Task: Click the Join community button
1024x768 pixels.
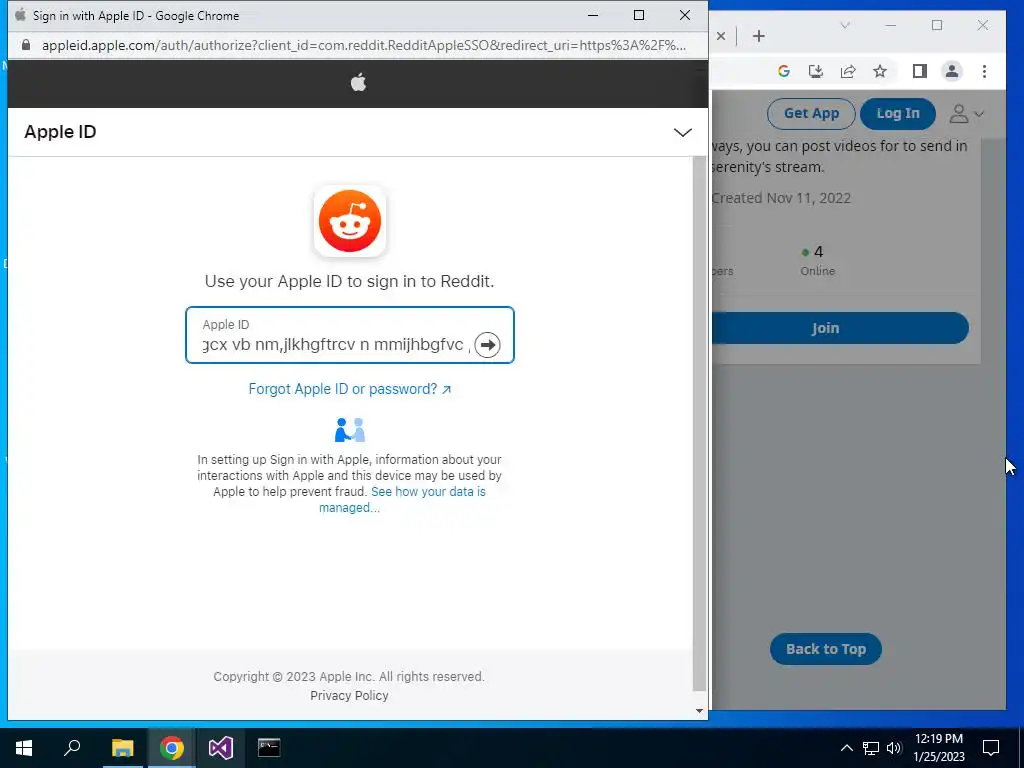Action: pyautogui.click(x=840, y=328)
